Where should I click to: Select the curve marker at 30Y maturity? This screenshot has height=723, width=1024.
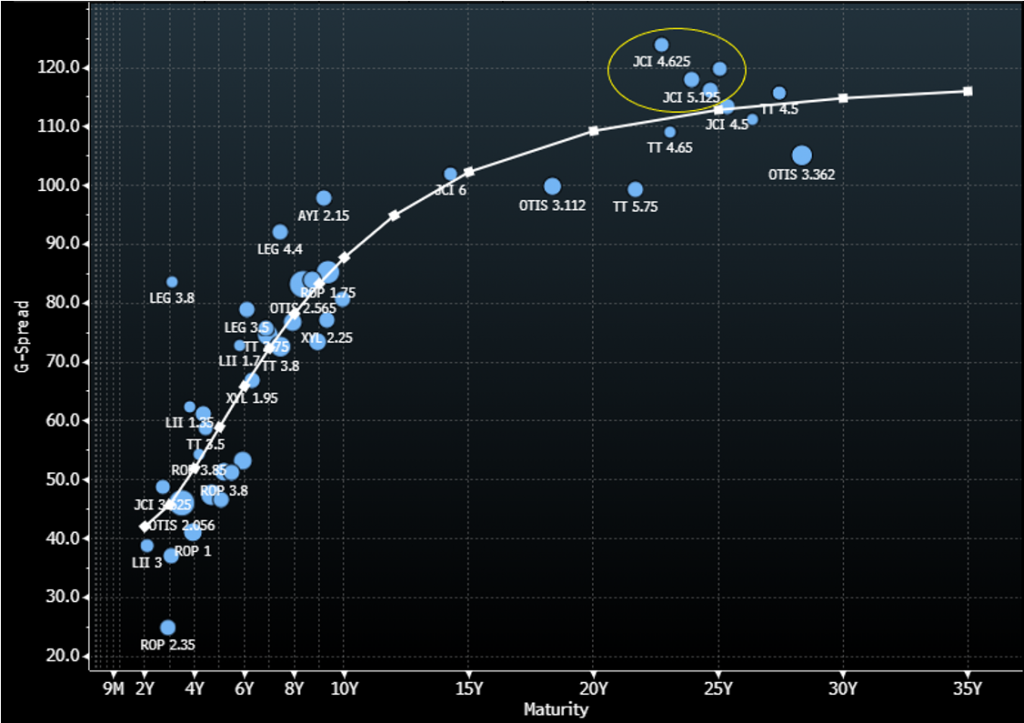(843, 98)
